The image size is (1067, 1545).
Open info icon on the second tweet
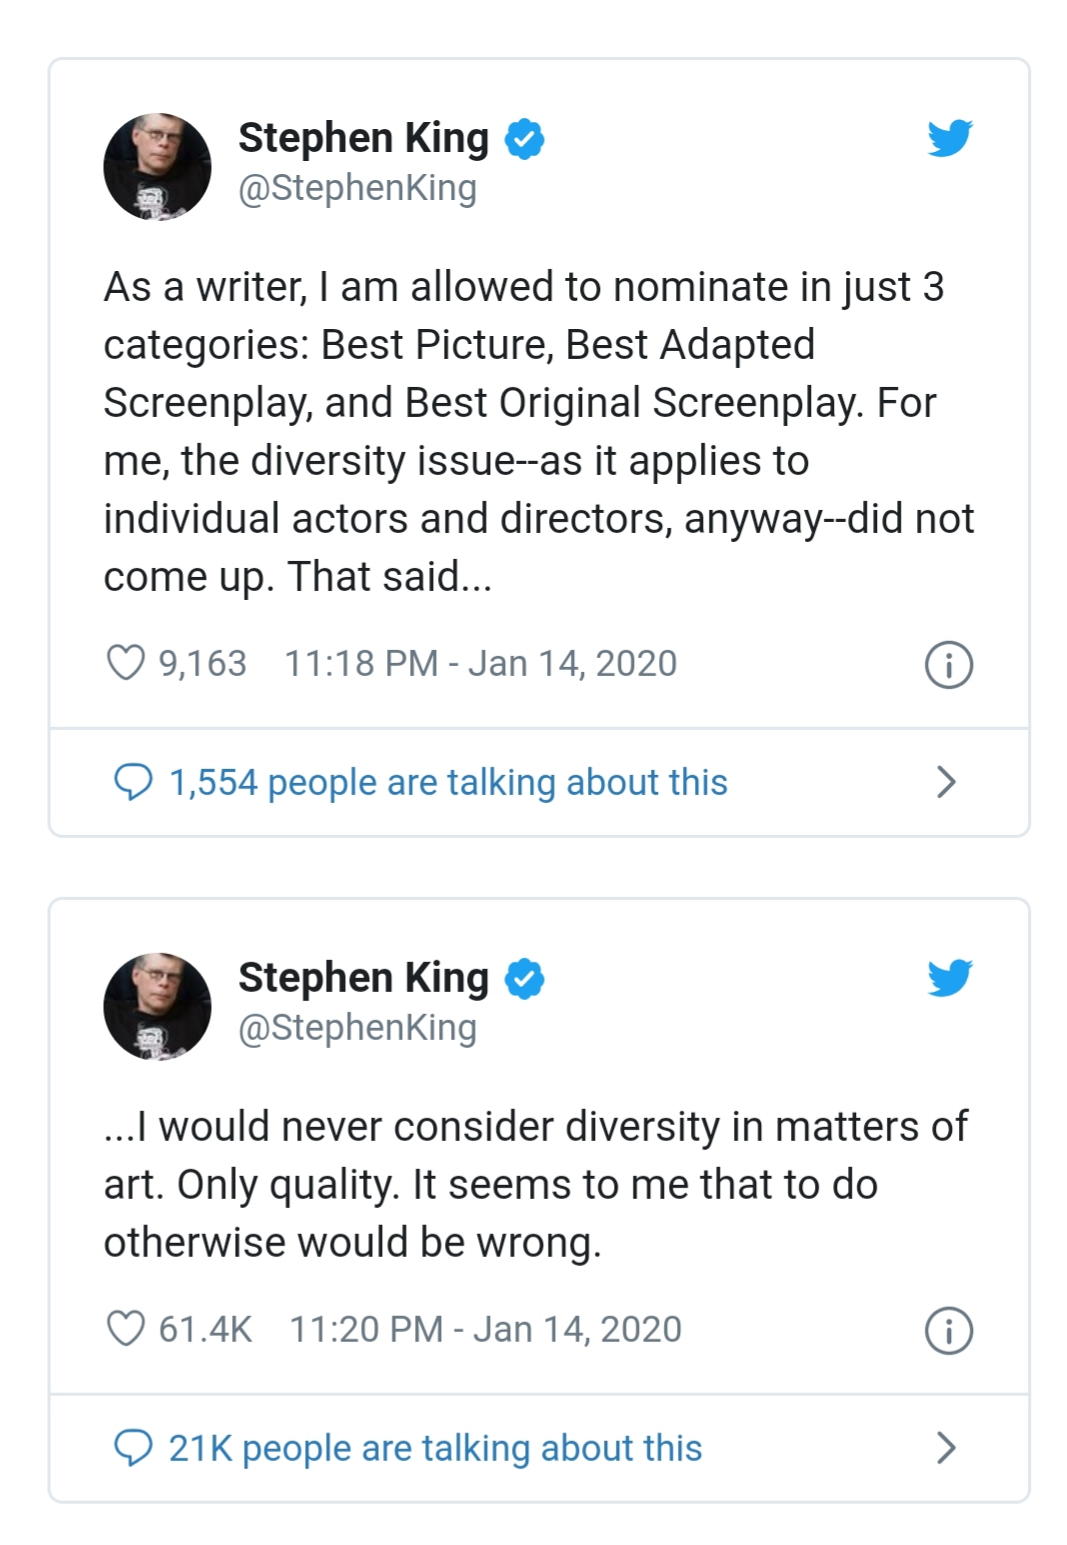click(x=948, y=1331)
